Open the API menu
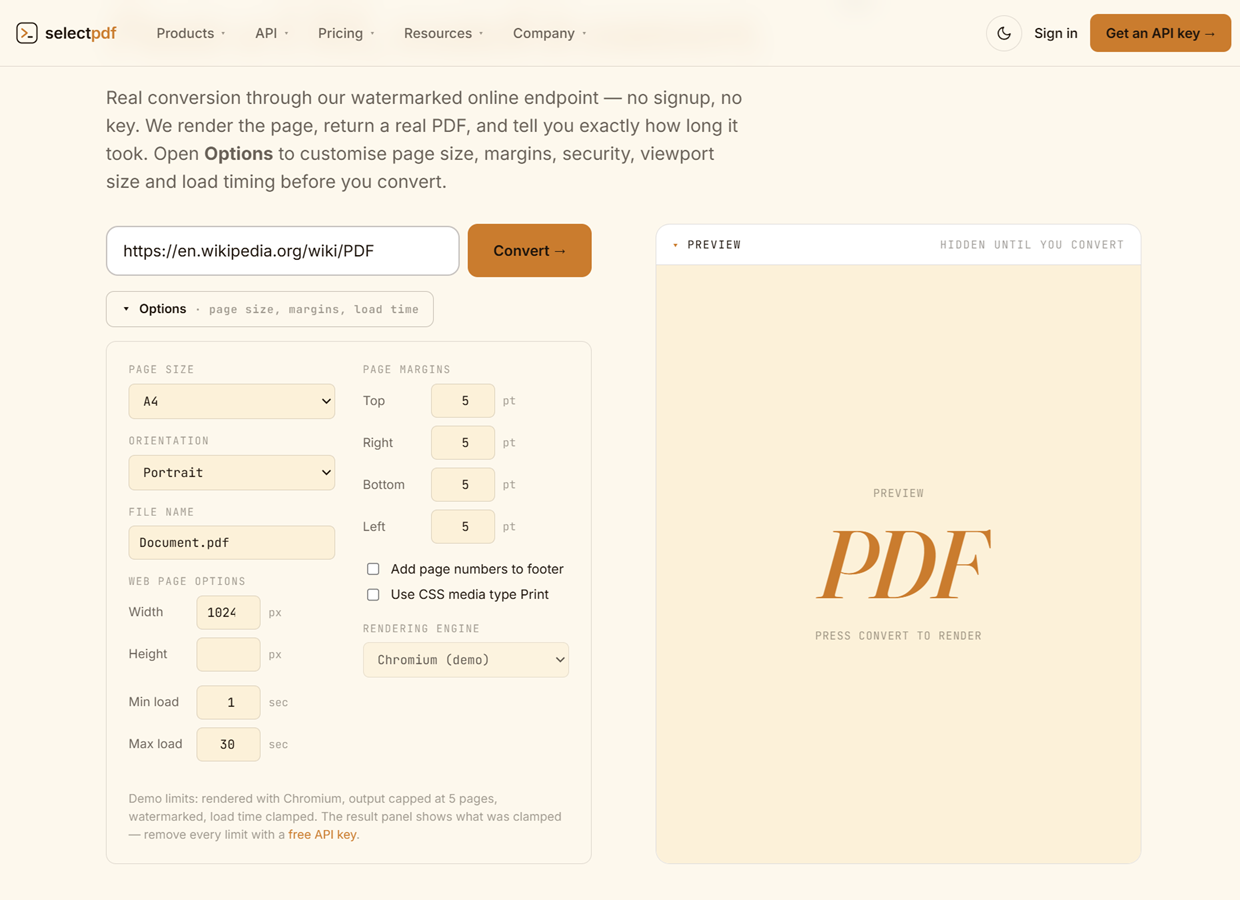The image size is (1240, 900). pos(272,33)
